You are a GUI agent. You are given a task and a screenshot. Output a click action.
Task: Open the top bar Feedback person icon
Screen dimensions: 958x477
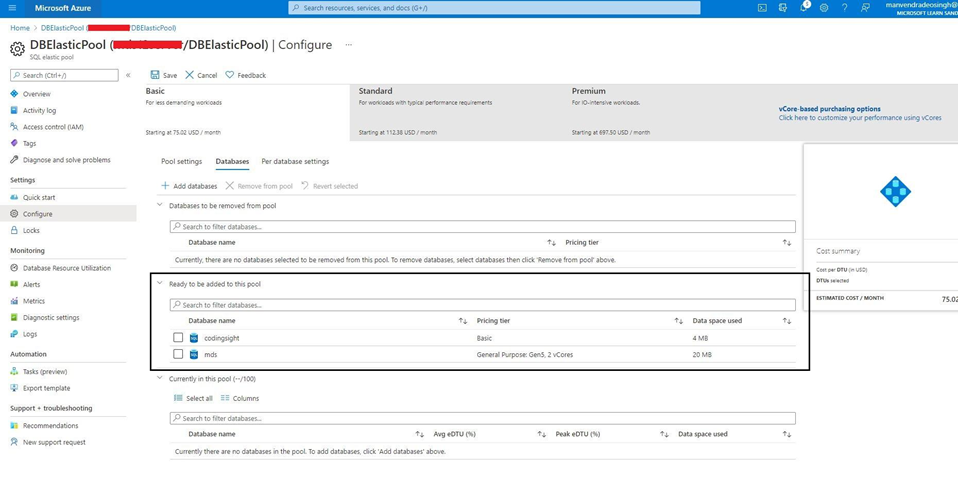(865, 8)
